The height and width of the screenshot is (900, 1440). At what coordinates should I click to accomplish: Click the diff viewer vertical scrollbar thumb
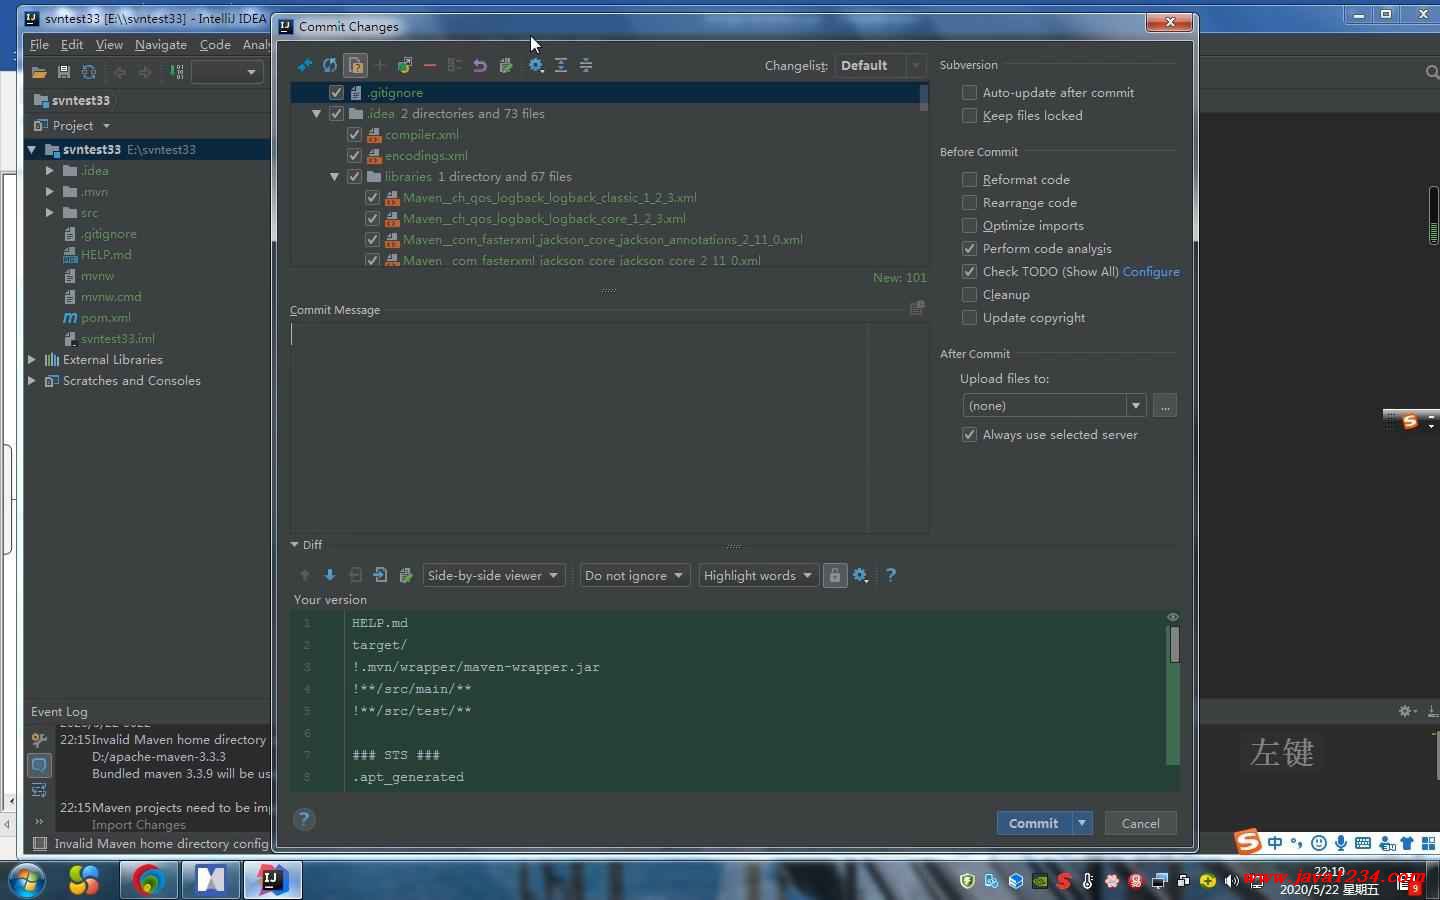1174,644
